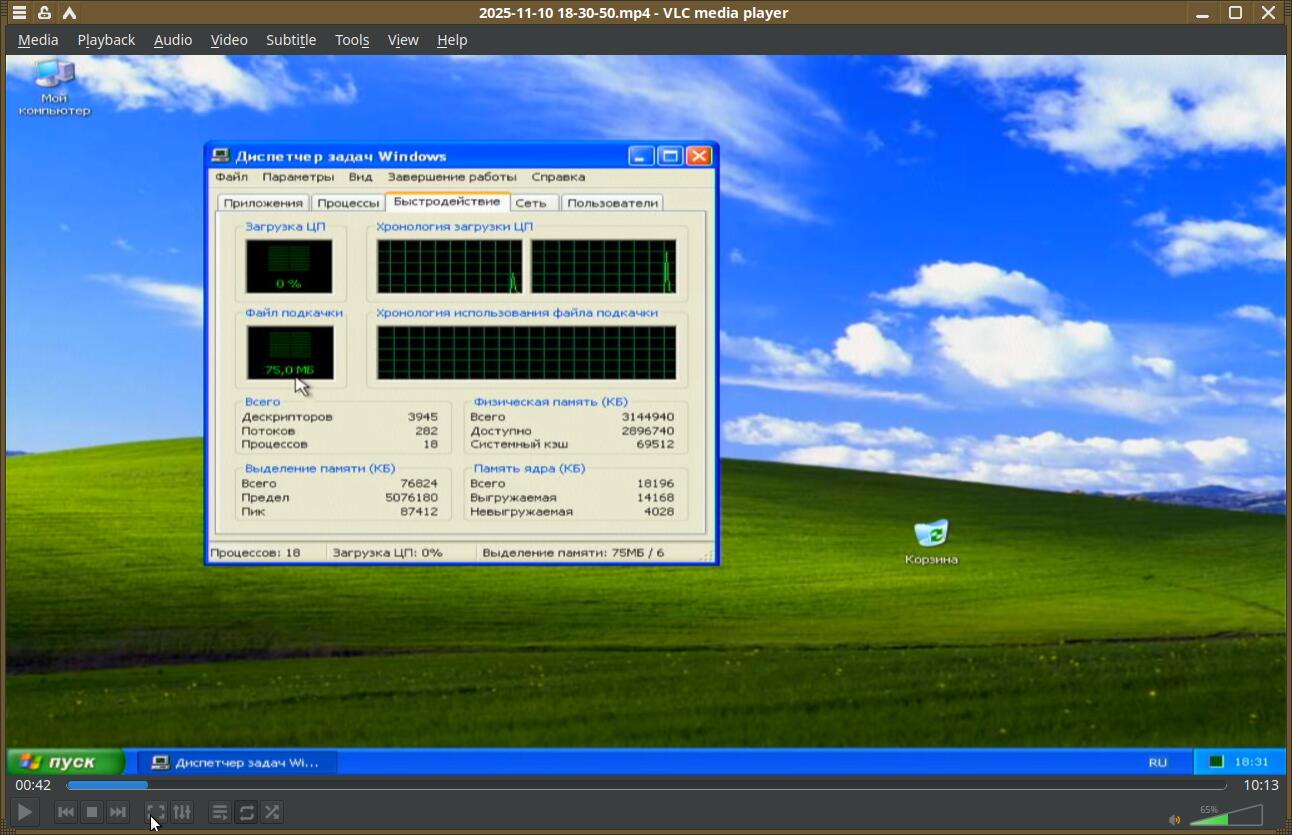Screen dimensions: 1292x835
Task: Click the playback seek bar
Action: 646,786
